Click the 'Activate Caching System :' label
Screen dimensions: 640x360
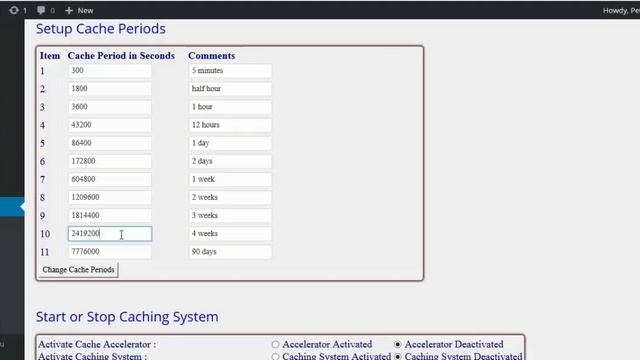[93, 356]
